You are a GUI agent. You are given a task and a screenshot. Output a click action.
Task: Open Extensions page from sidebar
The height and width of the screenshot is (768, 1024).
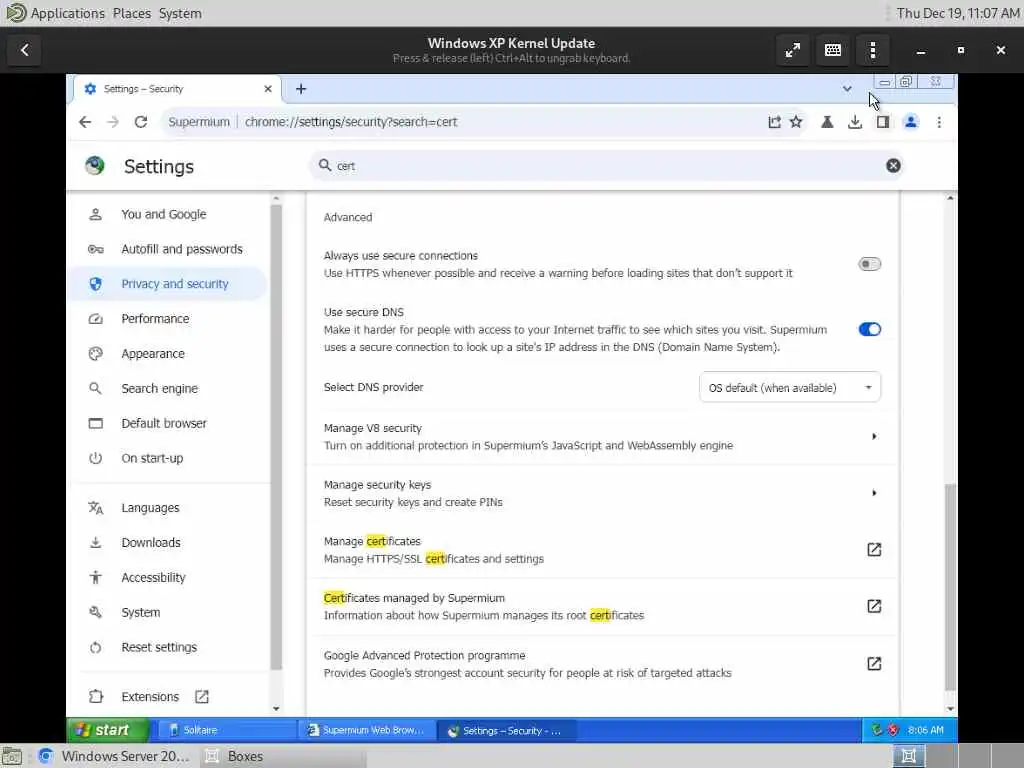[x=150, y=697]
